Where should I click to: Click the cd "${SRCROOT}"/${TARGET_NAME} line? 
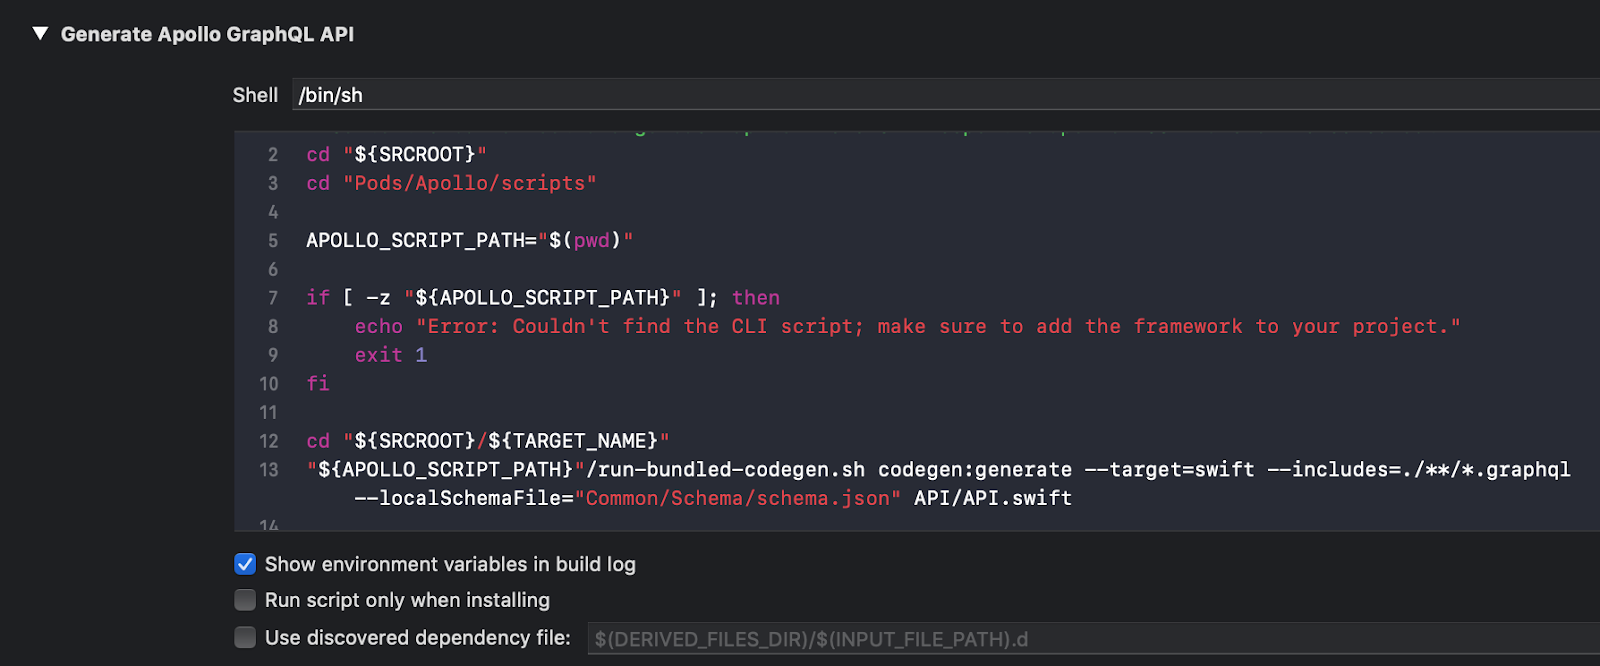click(x=488, y=441)
